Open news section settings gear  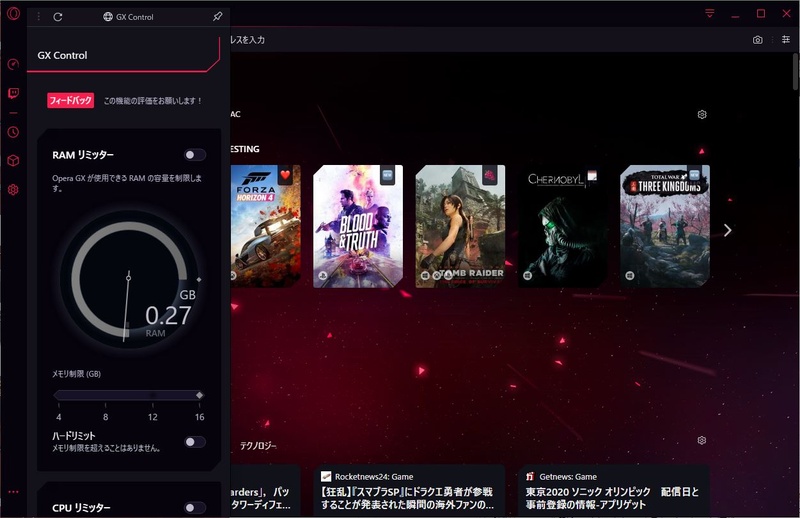click(702, 440)
